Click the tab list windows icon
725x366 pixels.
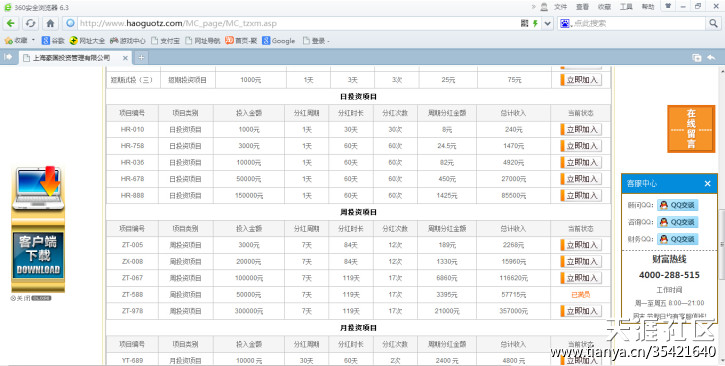click(x=697, y=57)
